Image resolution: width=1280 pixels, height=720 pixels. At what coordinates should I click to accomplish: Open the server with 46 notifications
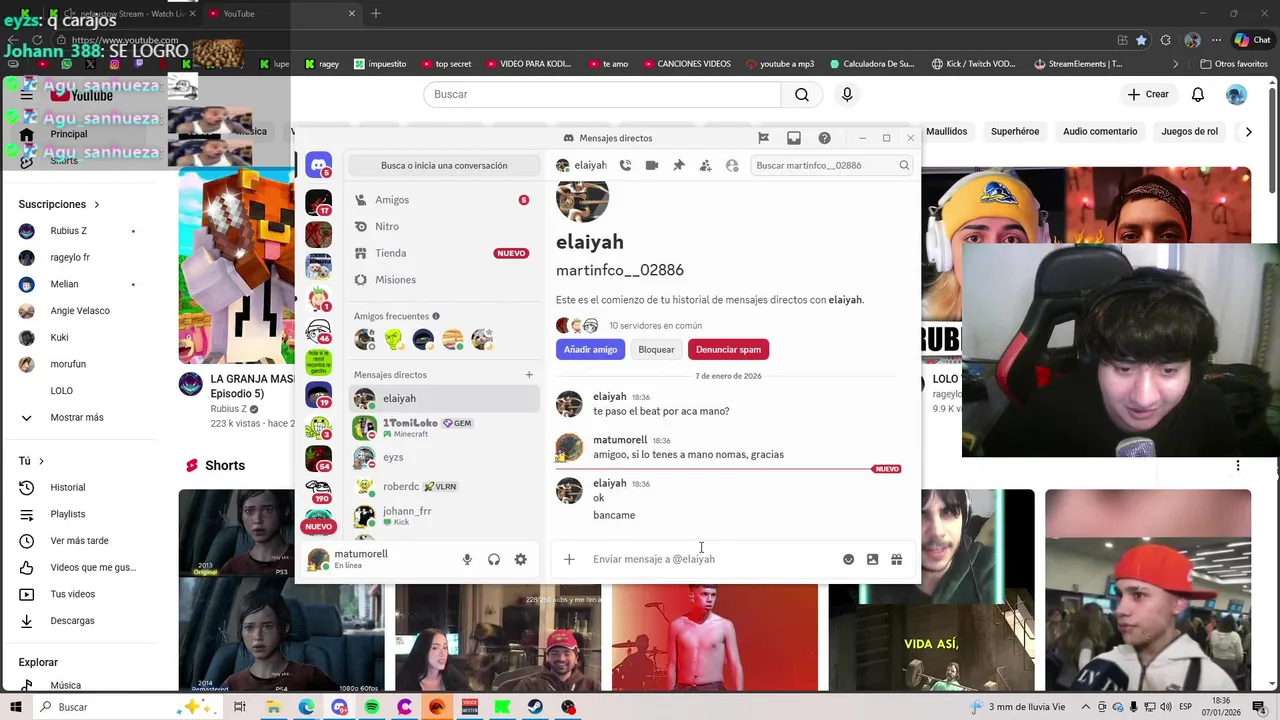[318, 330]
